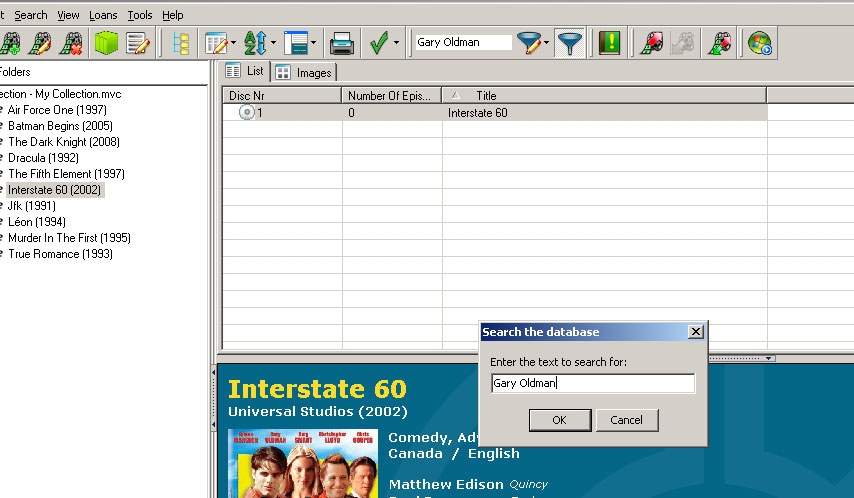Close the Search the database dialog
The image size is (854, 498).
tap(696, 332)
